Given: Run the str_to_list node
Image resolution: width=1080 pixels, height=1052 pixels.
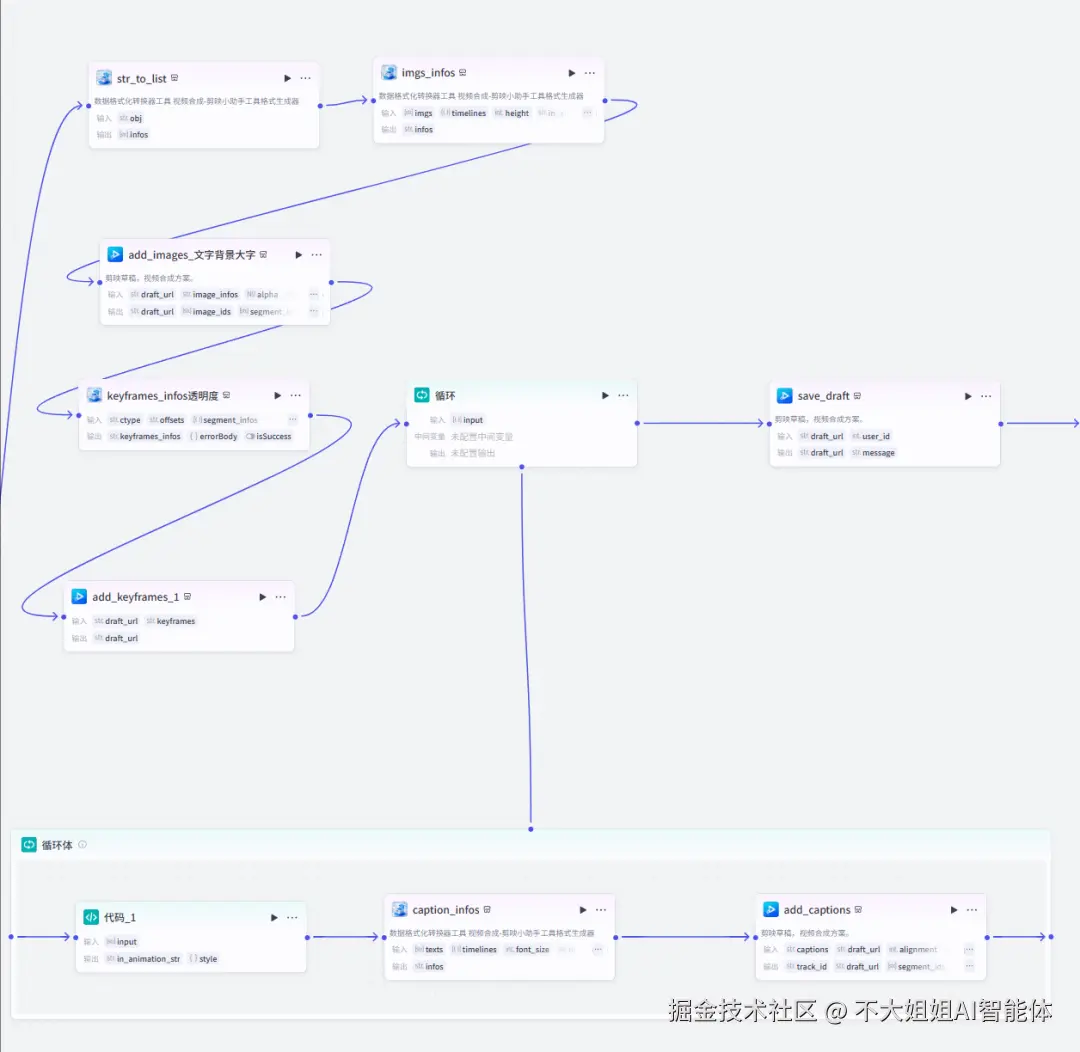Looking at the screenshot, I should [x=286, y=77].
